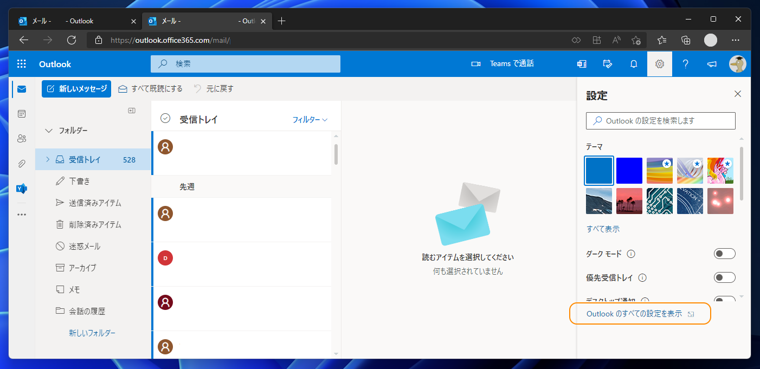Open the feedback megaphone icon
Screen dimensions: 760x369
[x=711, y=64]
